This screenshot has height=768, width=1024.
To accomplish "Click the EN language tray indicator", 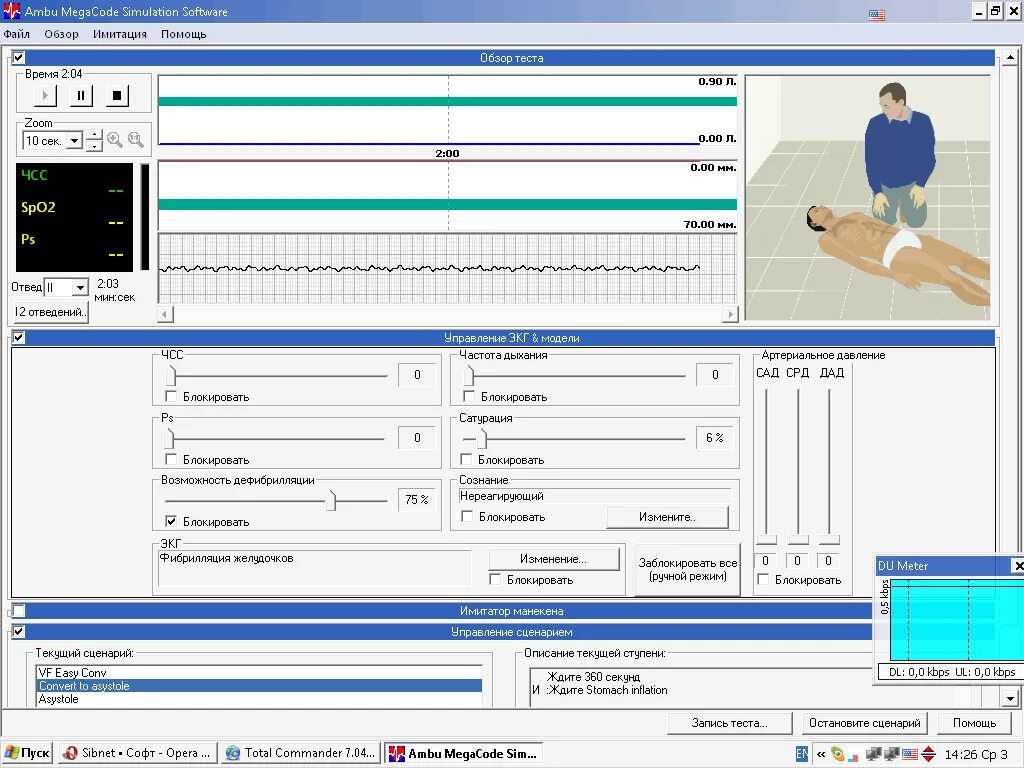I will point(802,754).
